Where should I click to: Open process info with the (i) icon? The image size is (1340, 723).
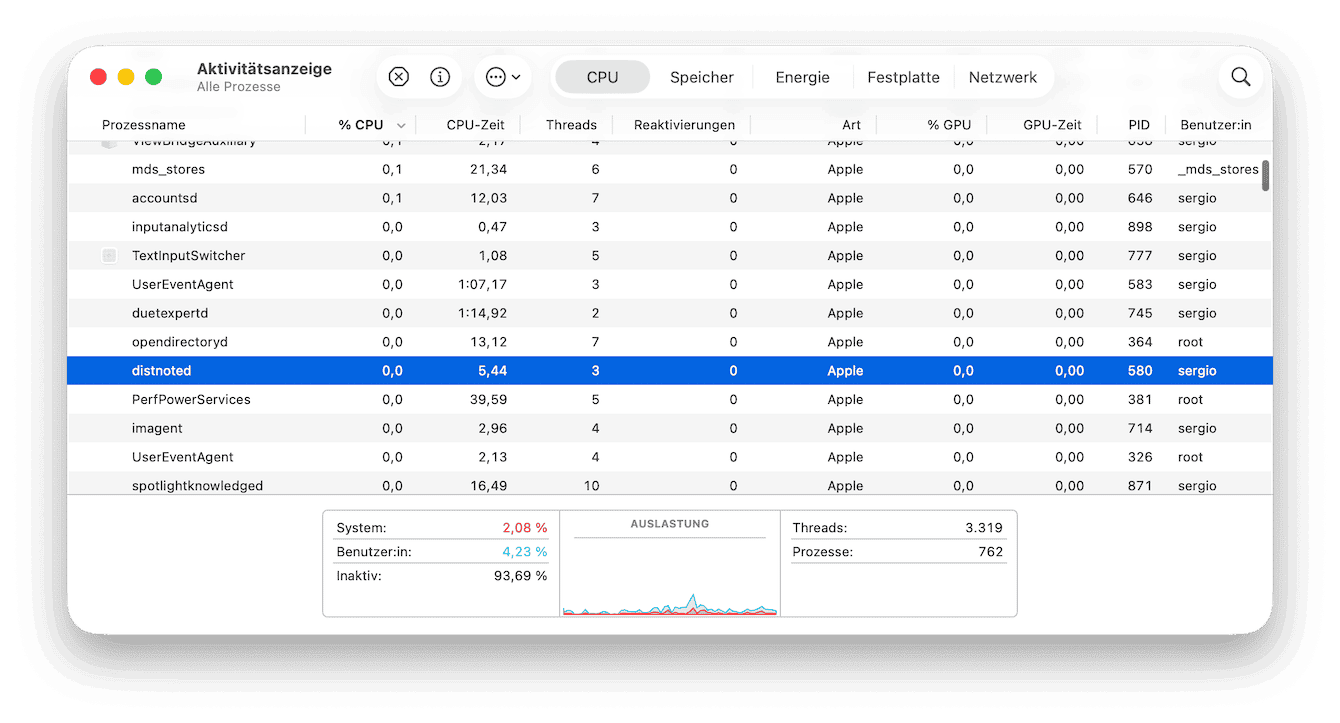pos(439,77)
